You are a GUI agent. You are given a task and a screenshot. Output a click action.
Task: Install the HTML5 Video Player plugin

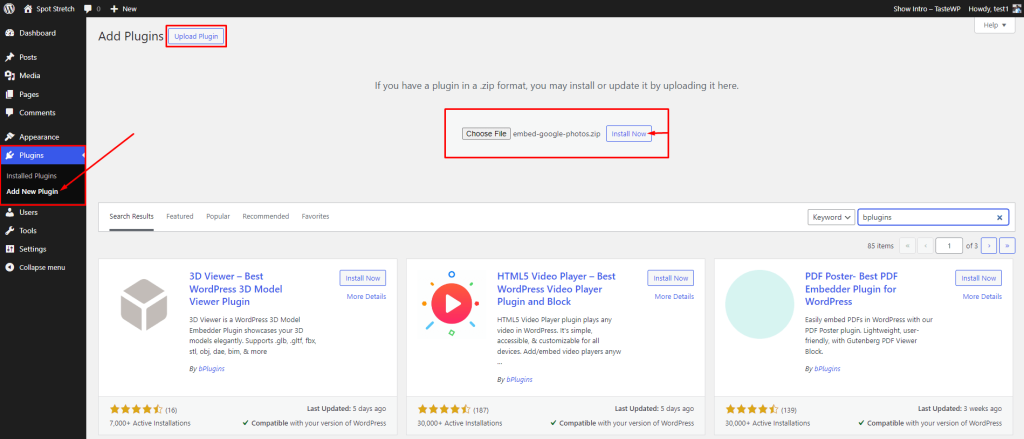[670, 278]
